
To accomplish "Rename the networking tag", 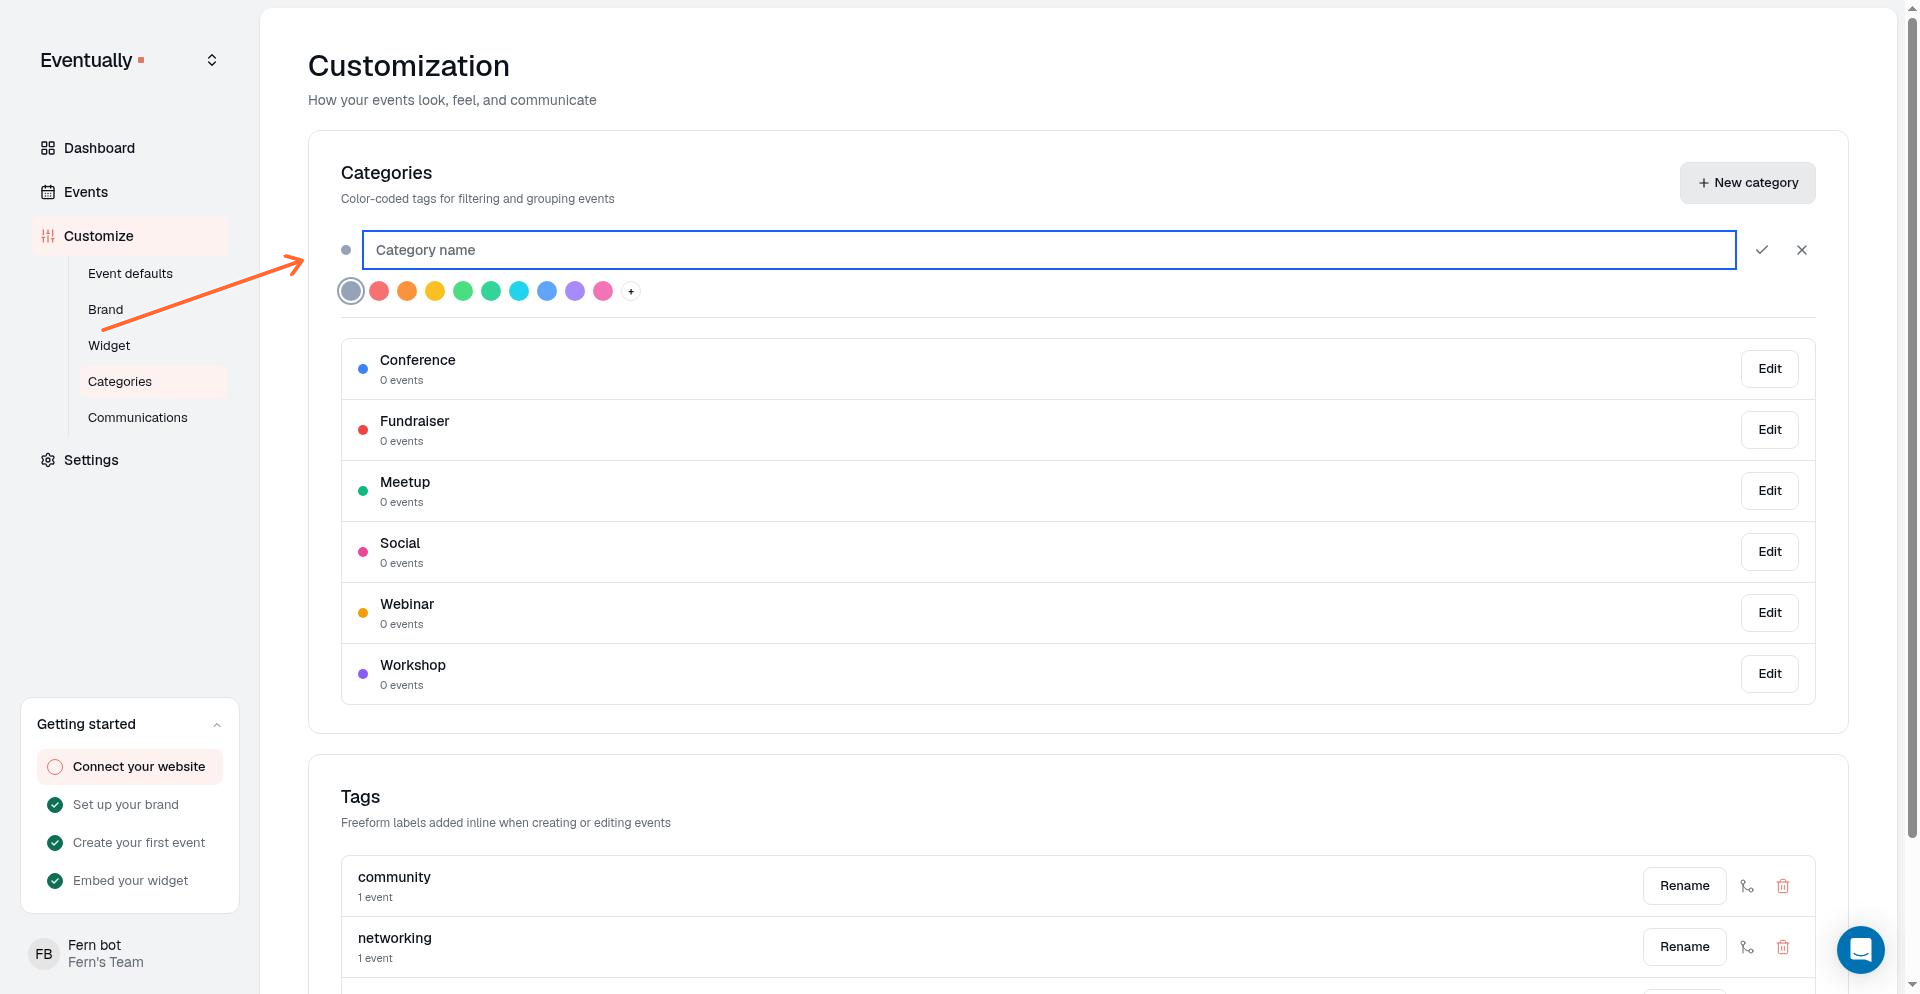I will [x=1684, y=947].
